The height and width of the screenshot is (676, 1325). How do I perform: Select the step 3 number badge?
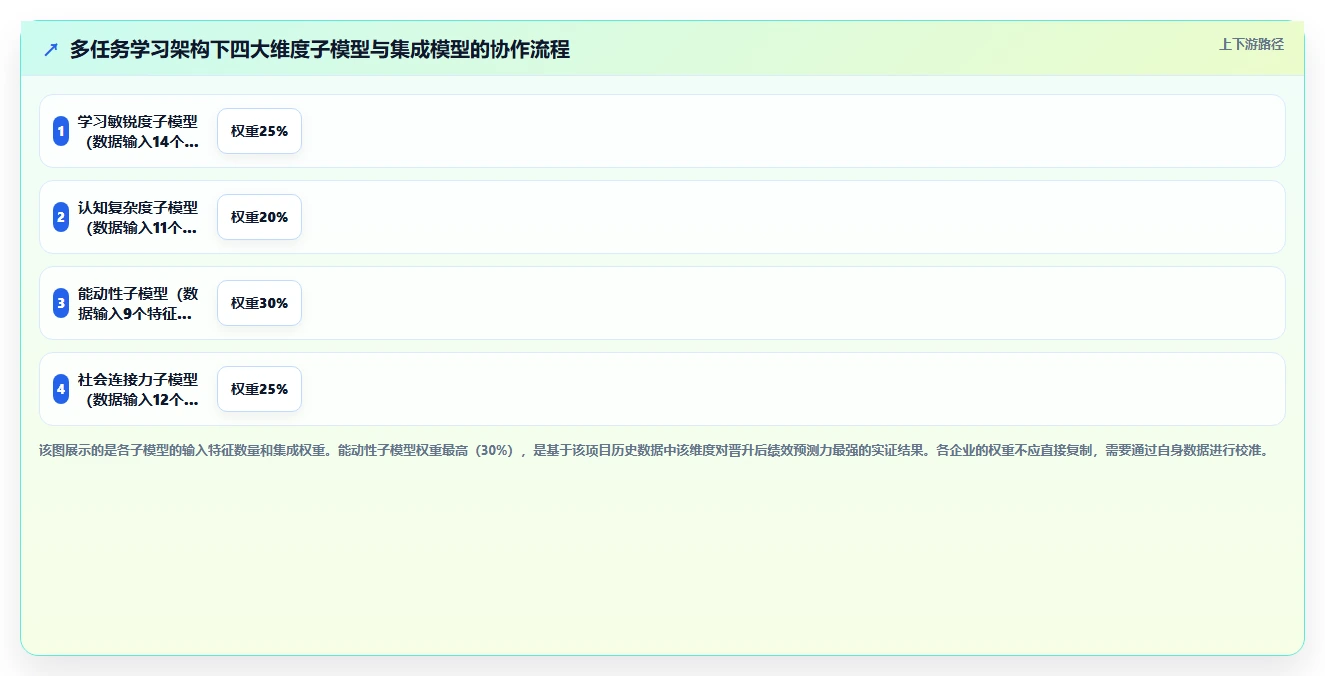pos(61,303)
